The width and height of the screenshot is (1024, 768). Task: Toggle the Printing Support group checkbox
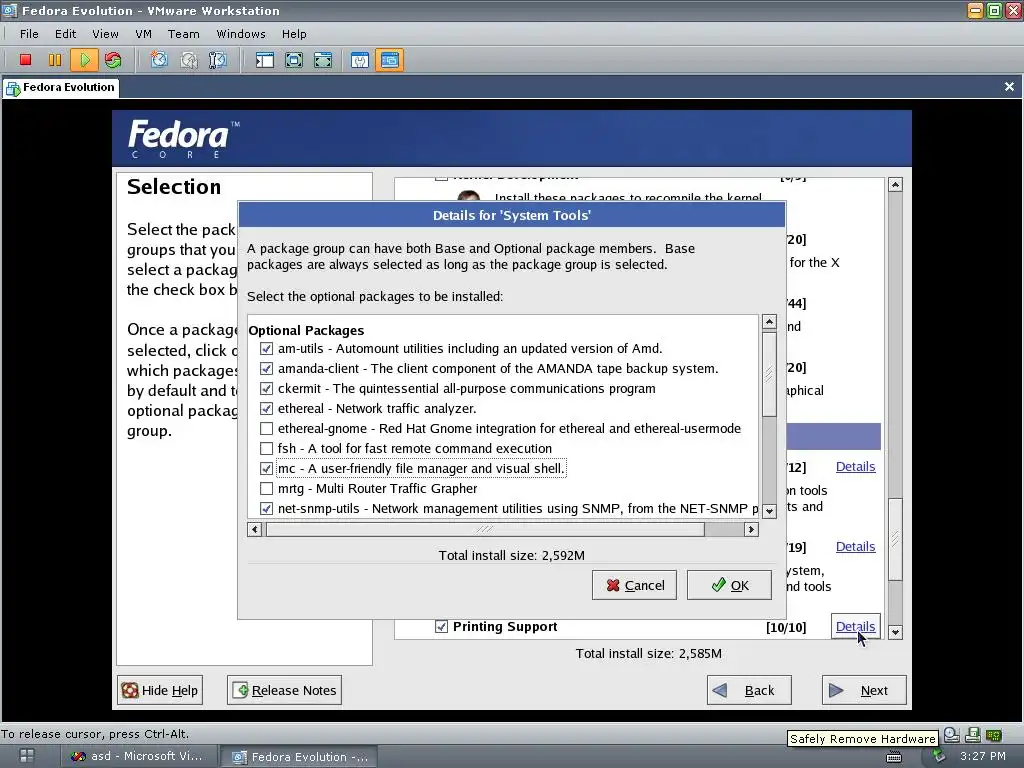(441, 626)
